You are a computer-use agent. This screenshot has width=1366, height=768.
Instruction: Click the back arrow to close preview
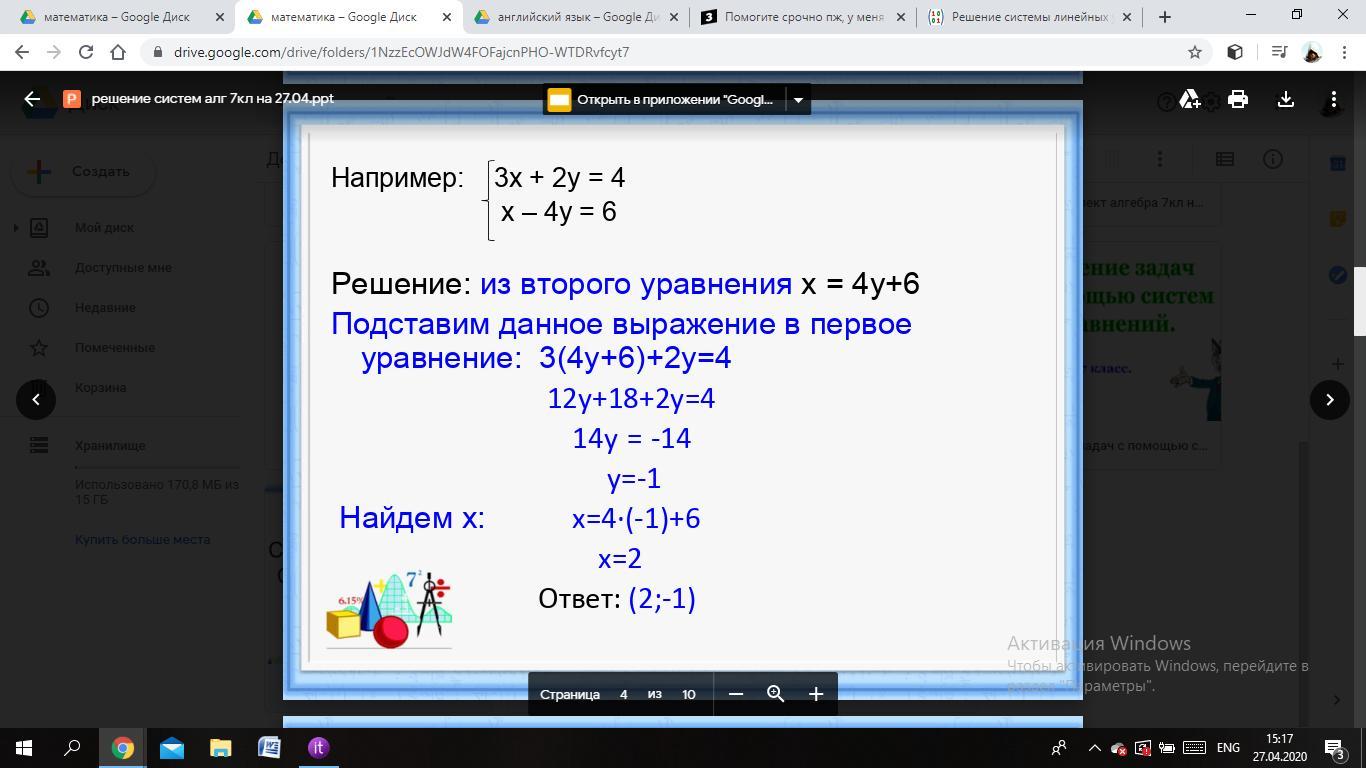click(32, 99)
